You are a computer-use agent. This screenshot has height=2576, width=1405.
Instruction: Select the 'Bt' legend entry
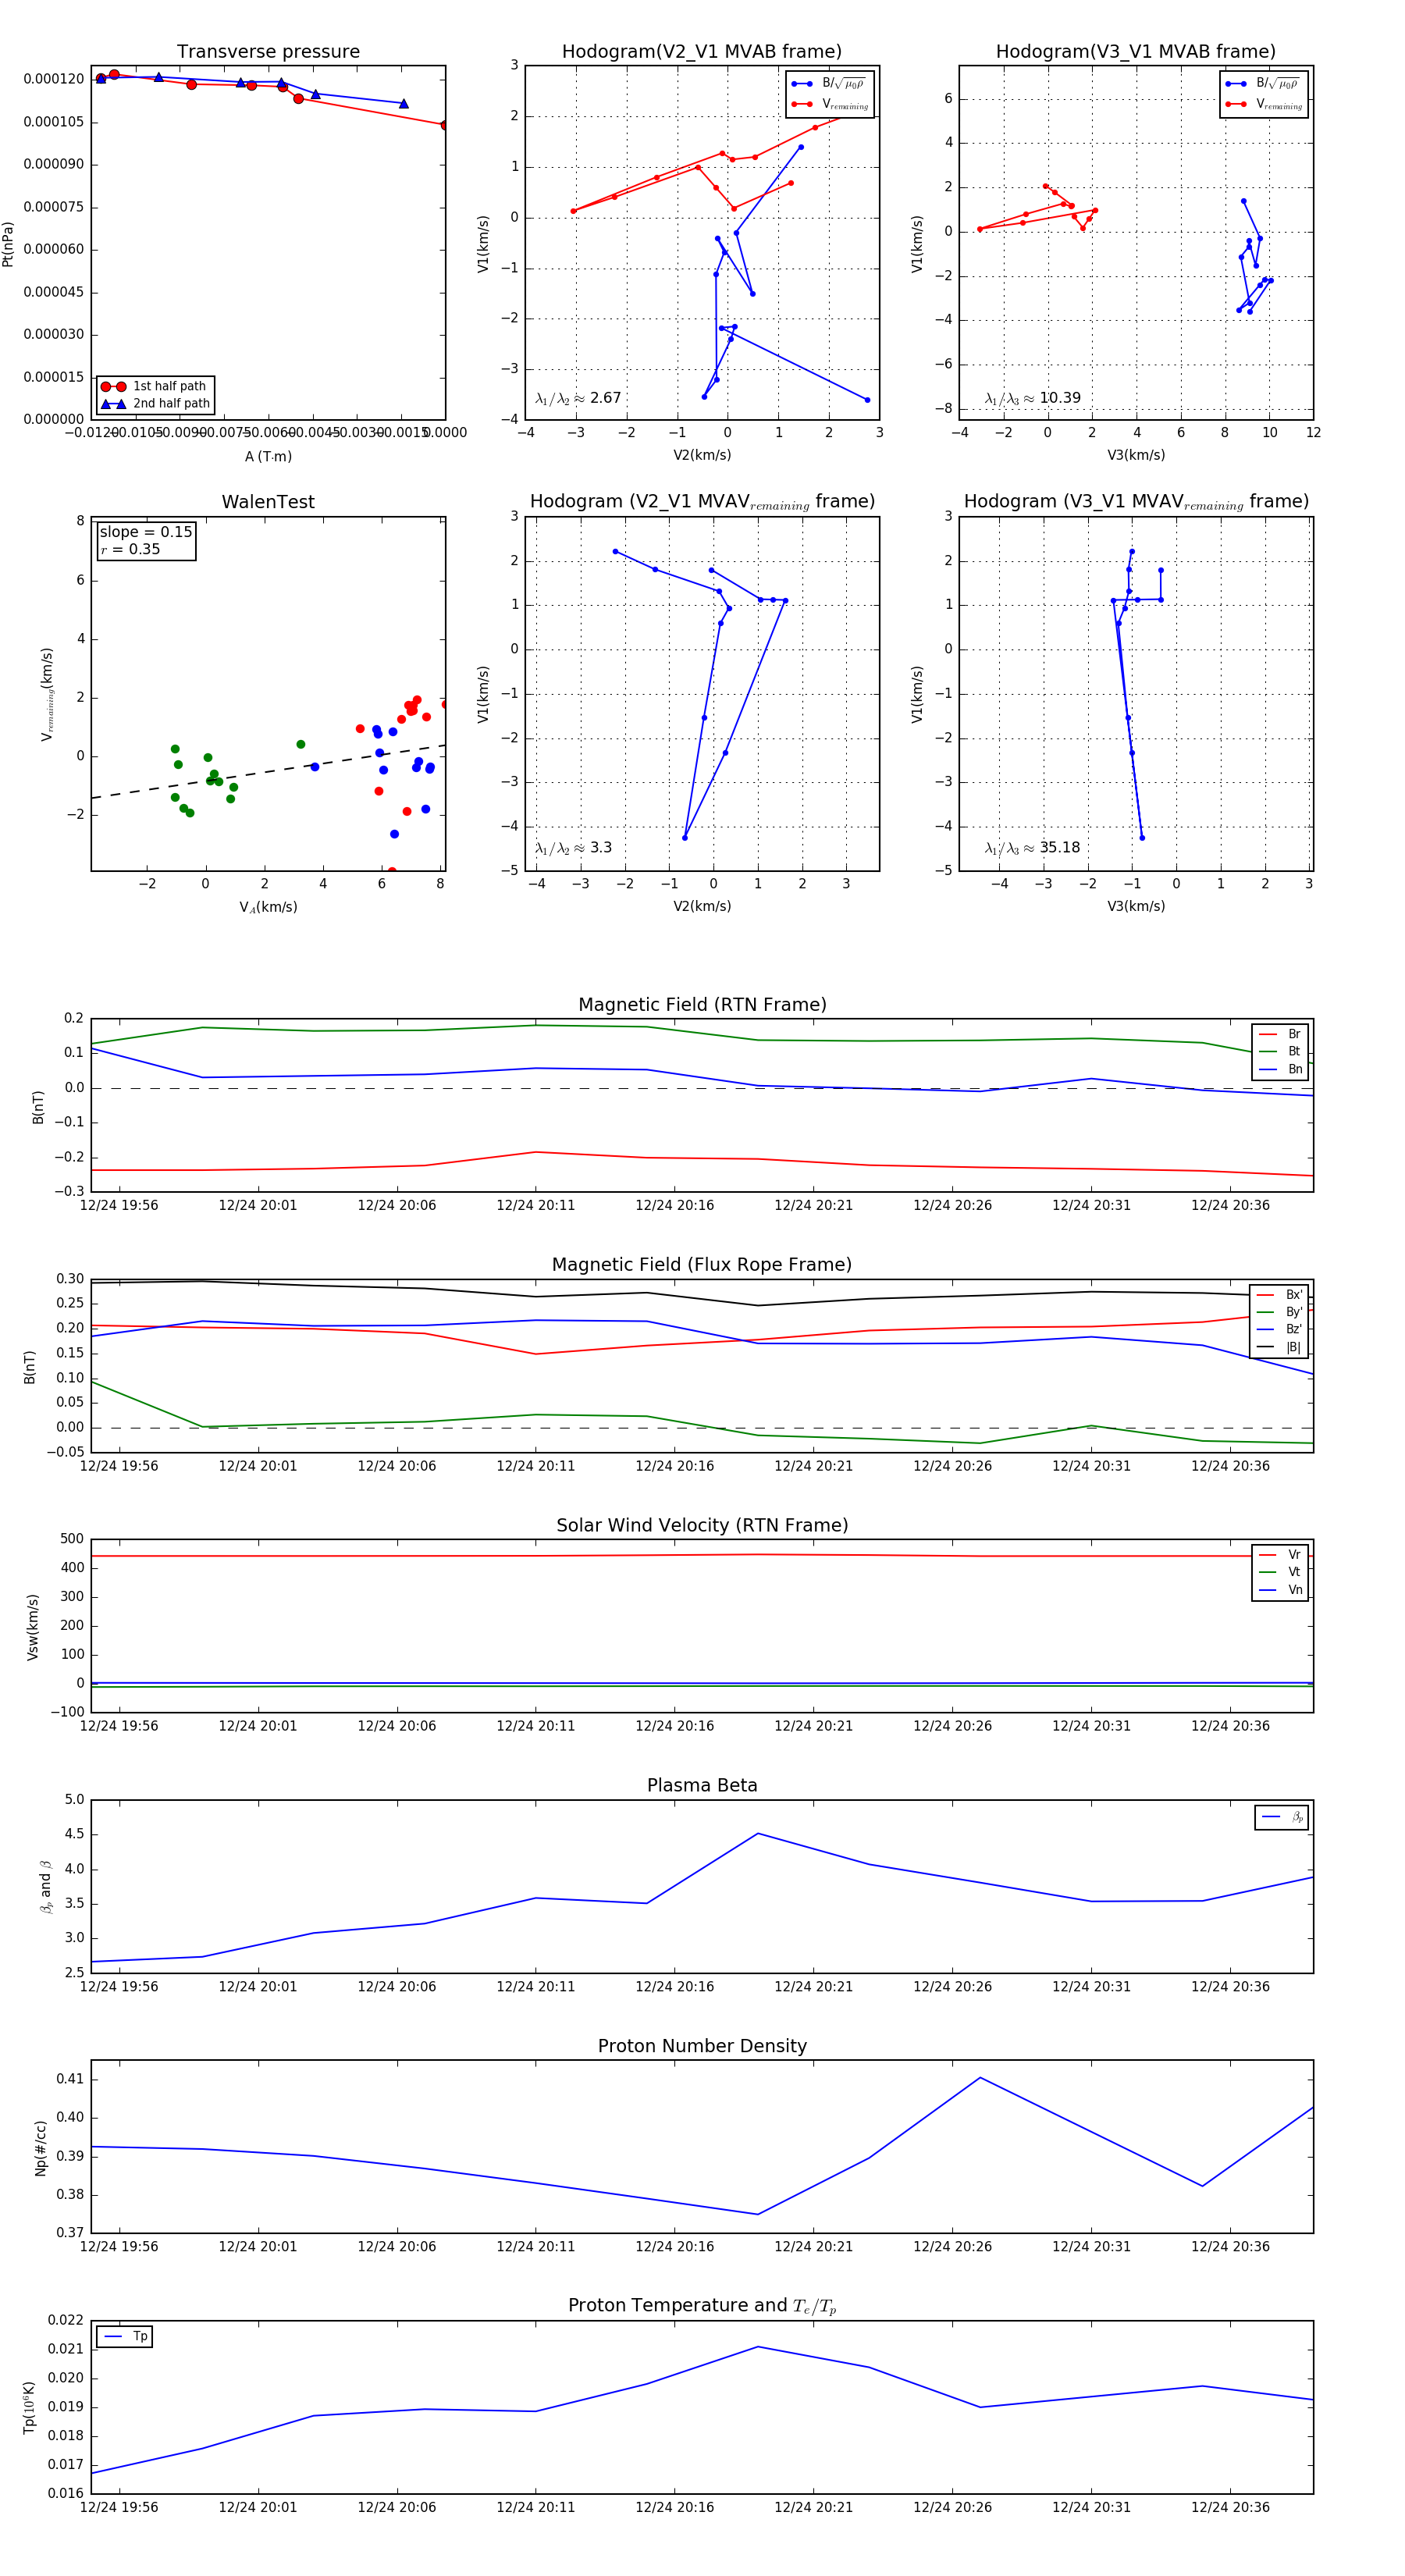(x=1280, y=1051)
